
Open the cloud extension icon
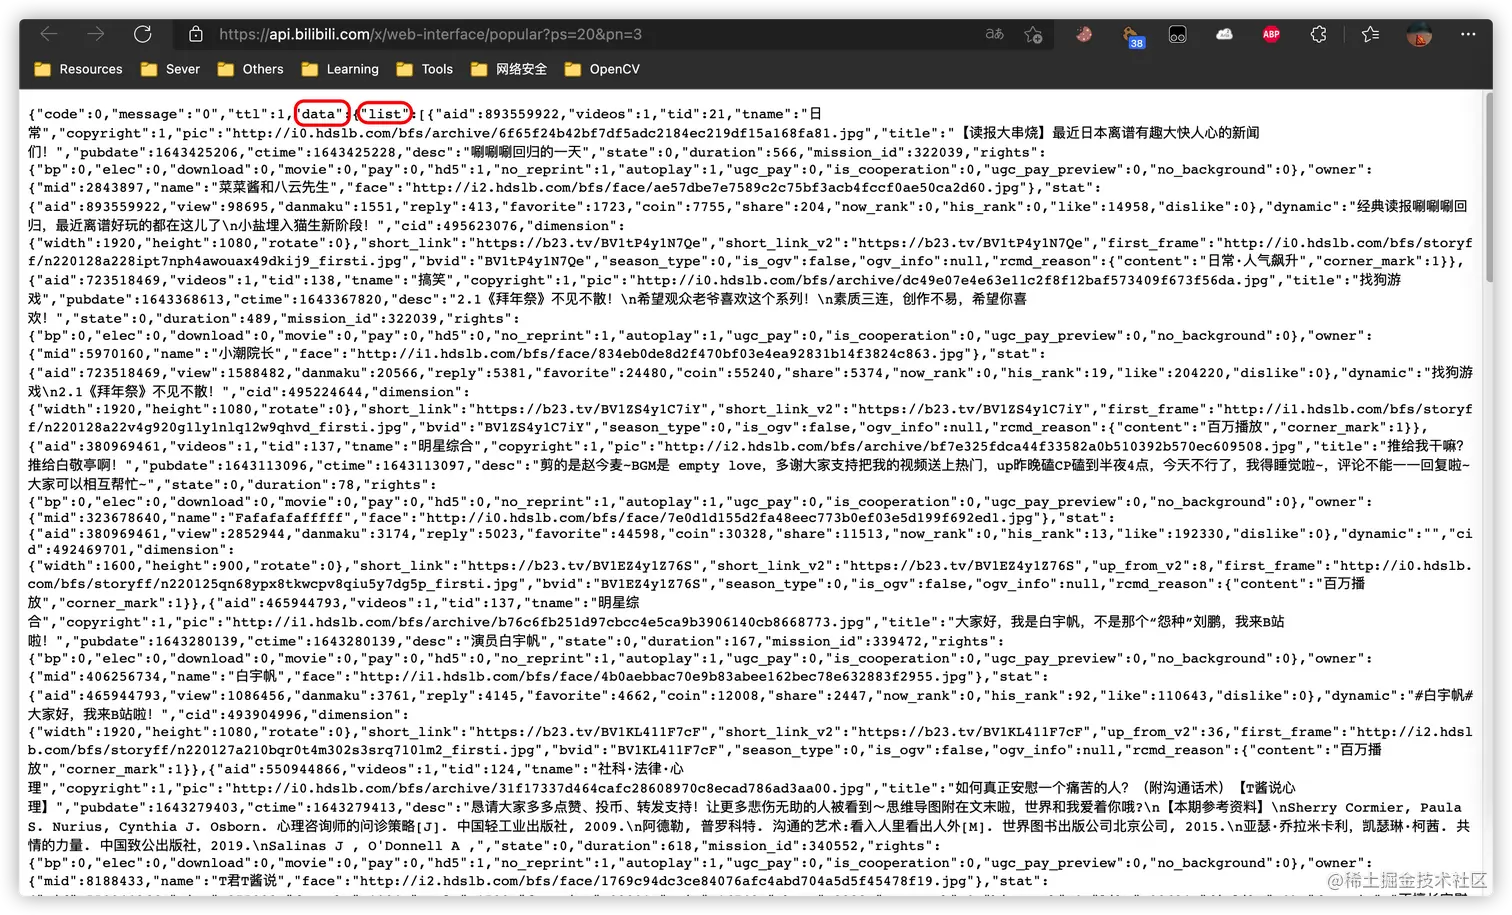click(x=1225, y=34)
